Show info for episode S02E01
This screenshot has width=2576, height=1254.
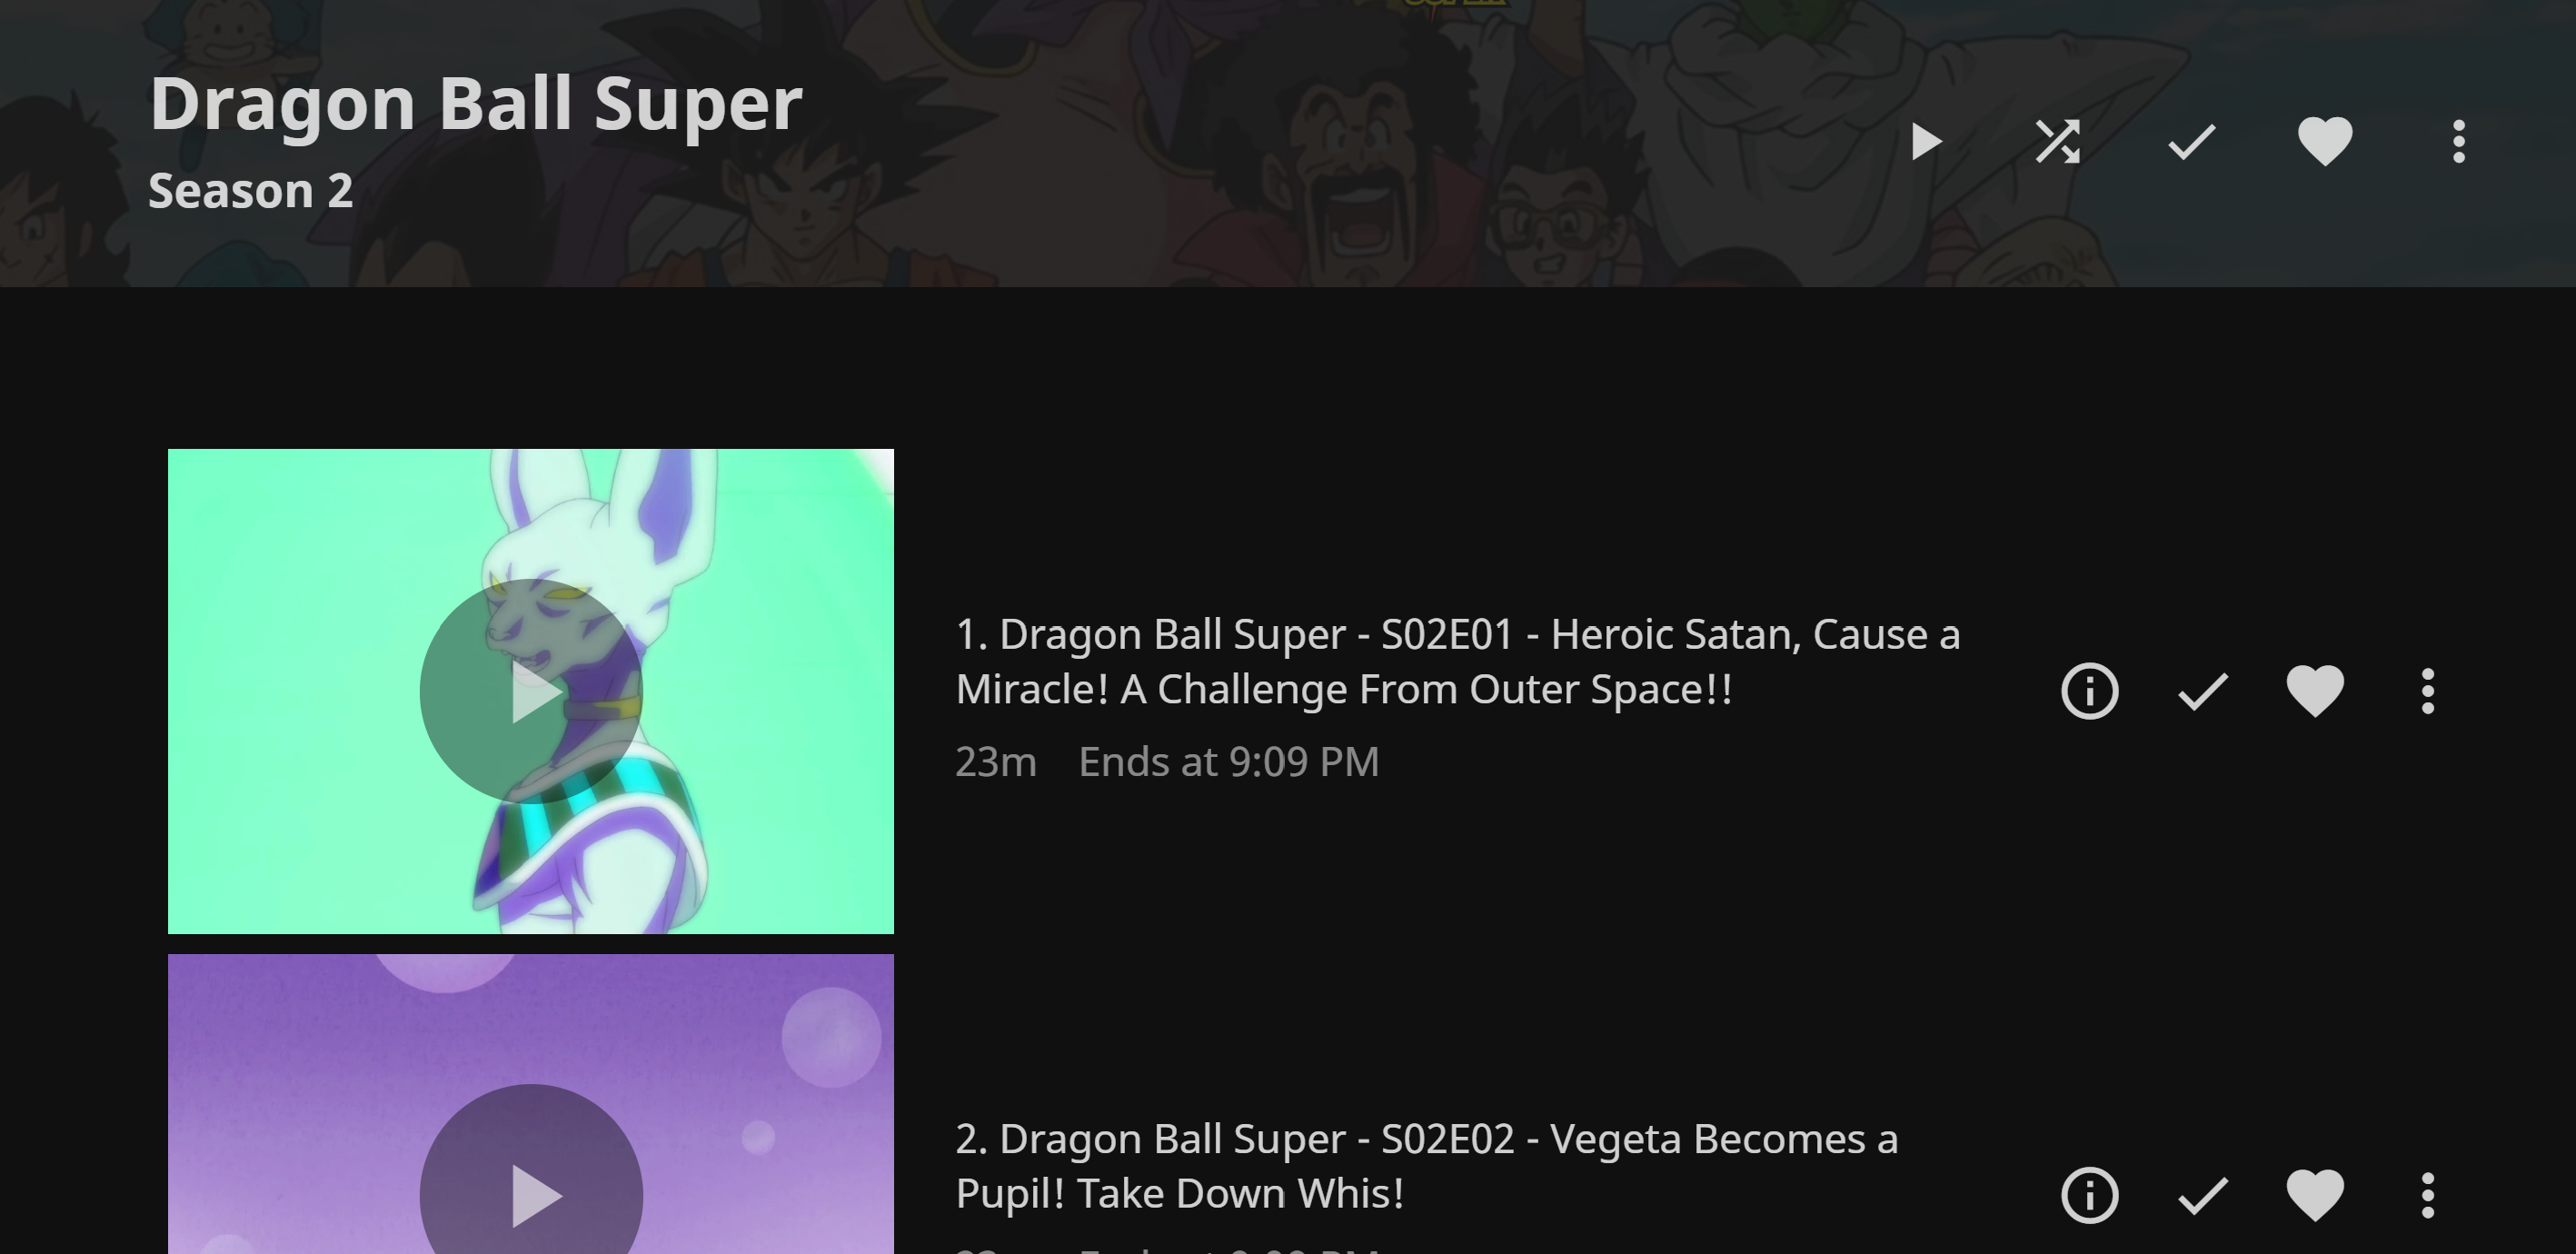pos(2090,691)
